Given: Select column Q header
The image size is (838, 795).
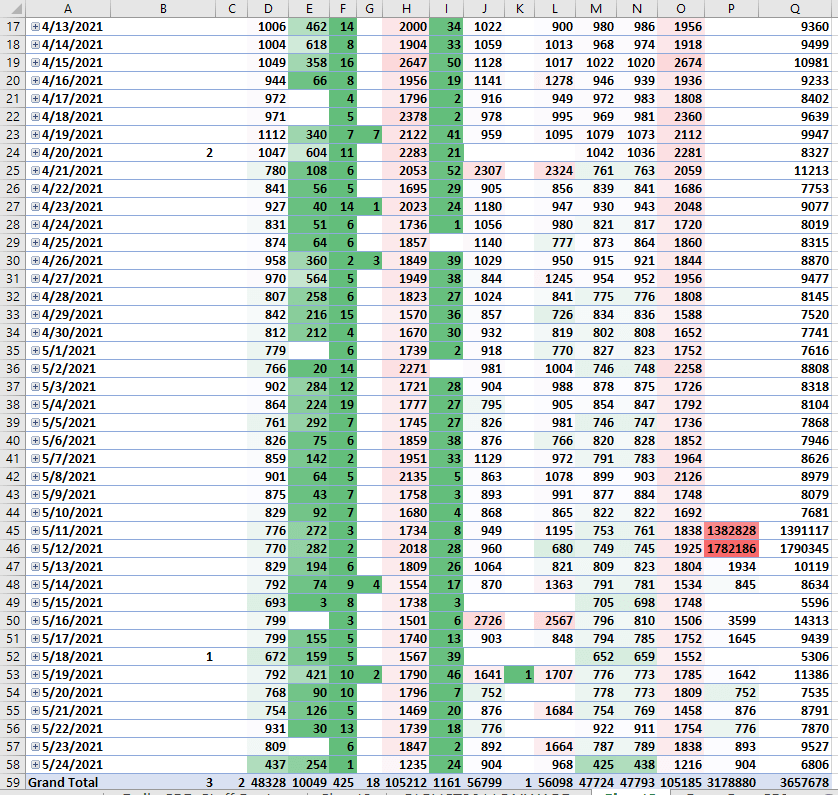Looking at the screenshot, I should click(x=795, y=8).
